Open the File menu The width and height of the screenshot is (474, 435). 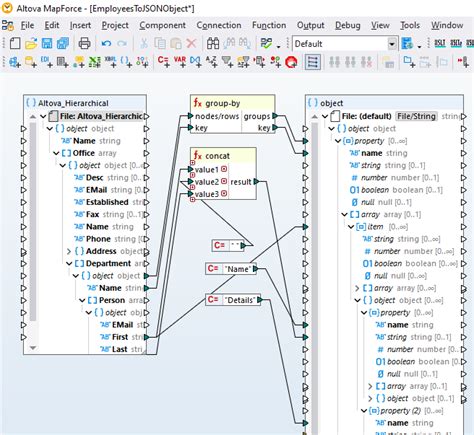coord(27,25)
